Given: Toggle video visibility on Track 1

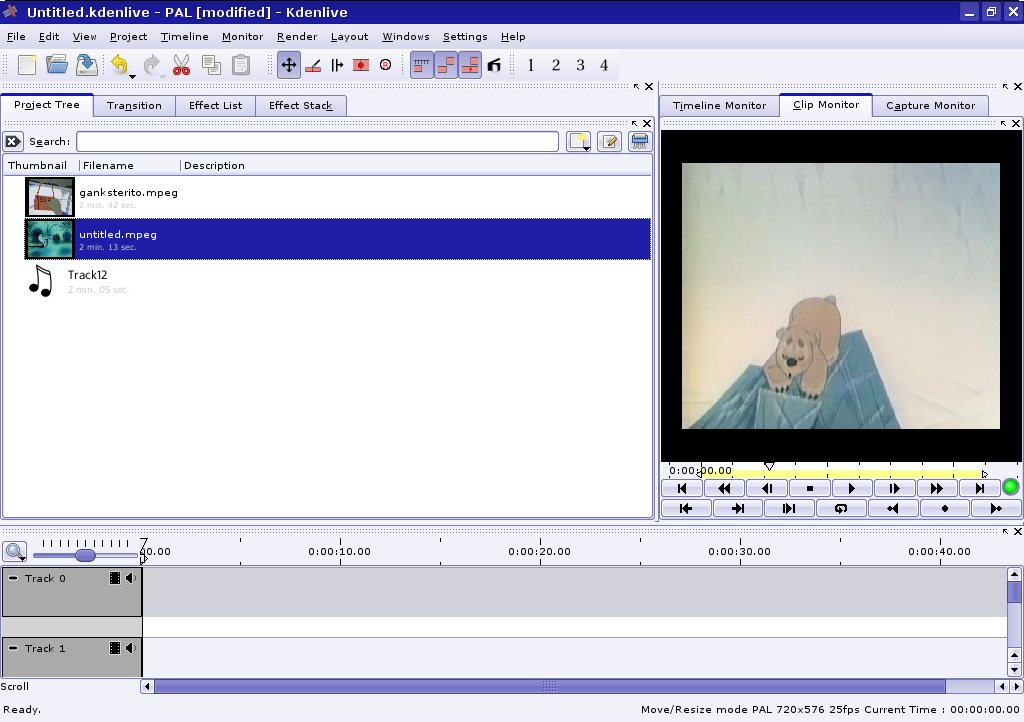Looking at the screenshot, I should pos(115,648).
